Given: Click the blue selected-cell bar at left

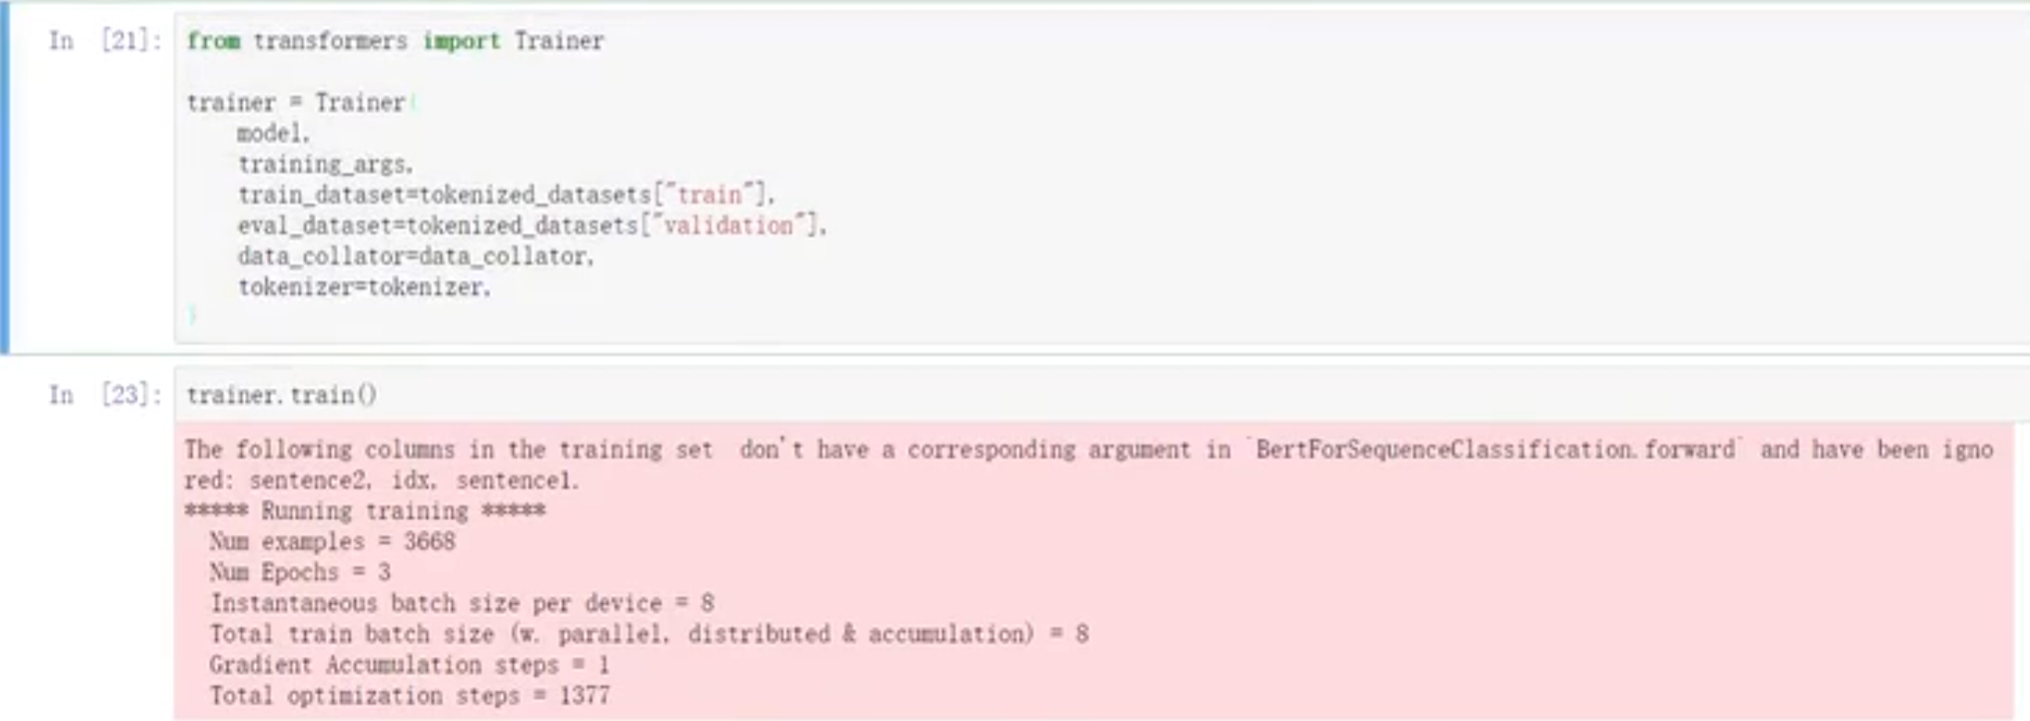Looking at the screenshot, I should [x=5, y=180].
